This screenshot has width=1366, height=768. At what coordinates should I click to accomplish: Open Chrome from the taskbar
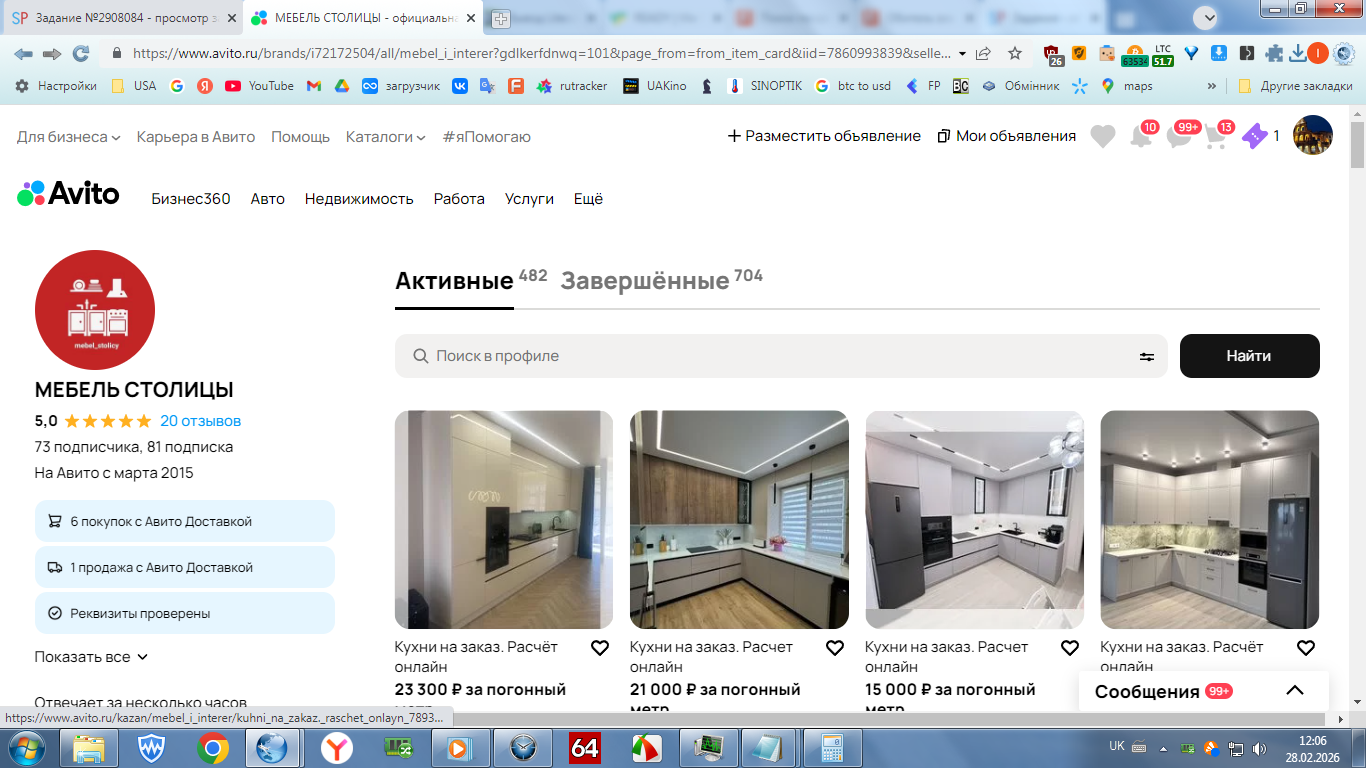[212, 747]
